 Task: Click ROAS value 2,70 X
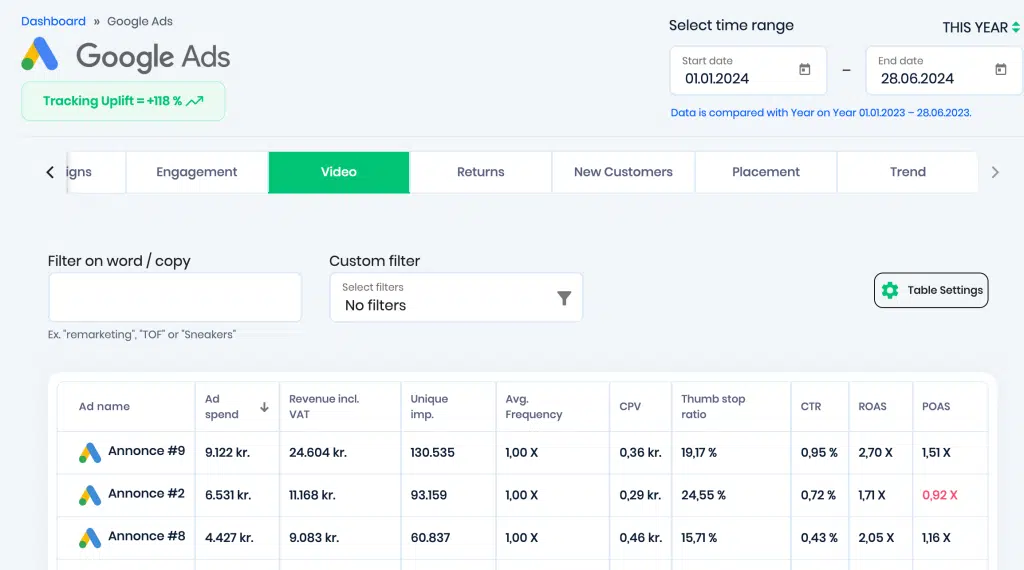tap(875, 452)
